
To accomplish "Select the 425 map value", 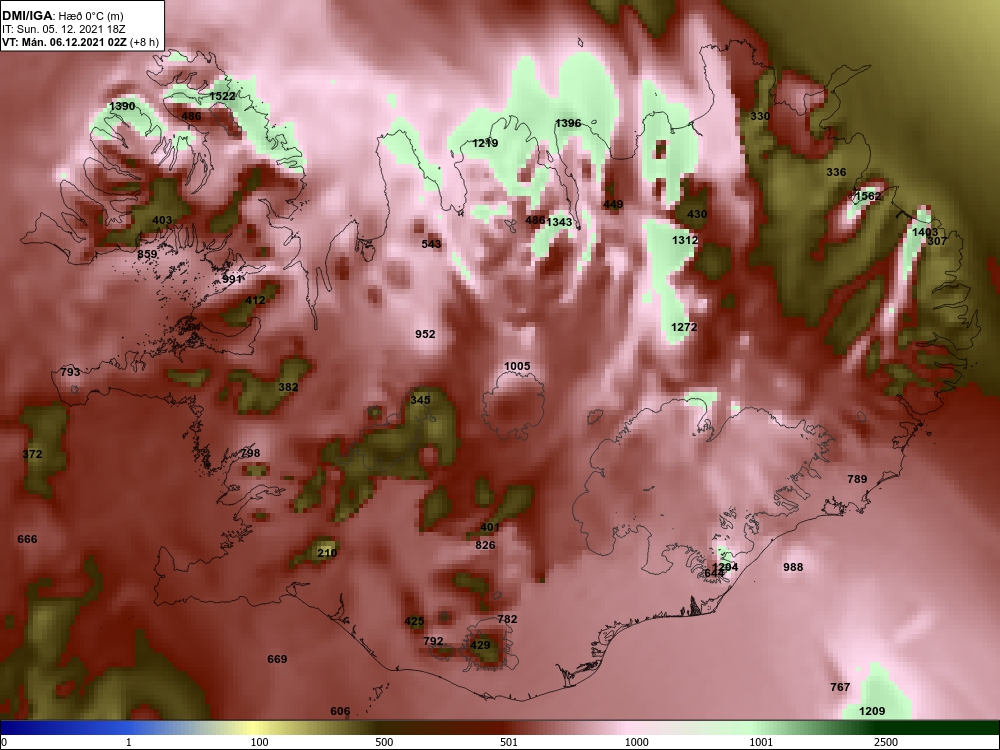I will click(x=415, y=622).
